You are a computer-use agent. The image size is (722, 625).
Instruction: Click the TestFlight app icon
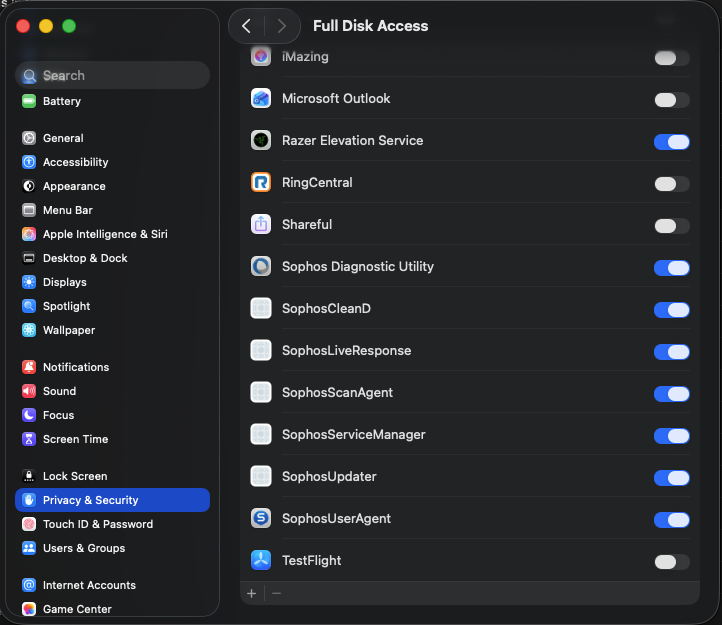[261, 561]
